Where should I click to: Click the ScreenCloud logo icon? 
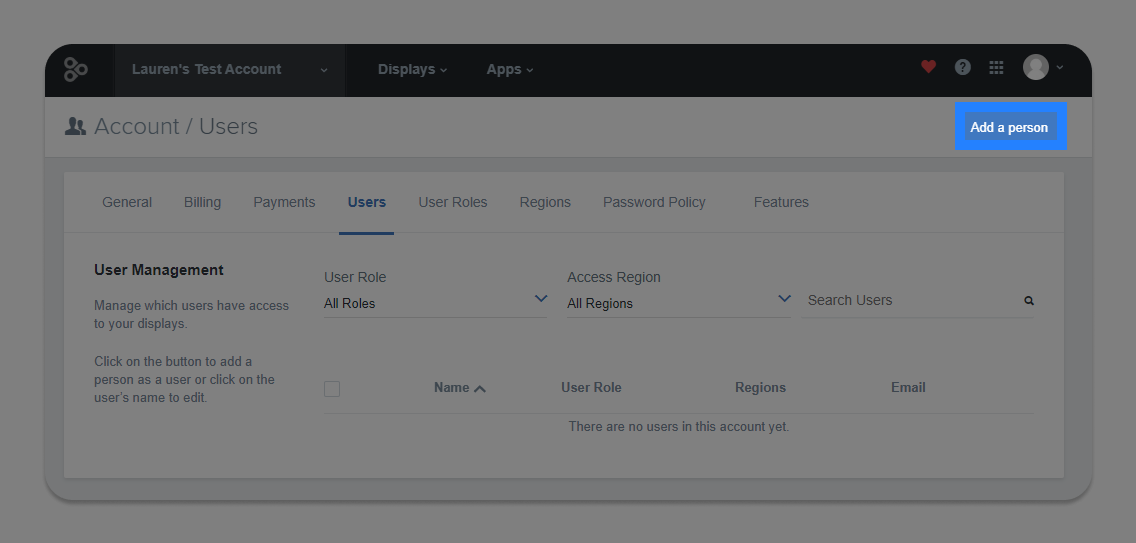pyautogui.click(x=76, y=70)
